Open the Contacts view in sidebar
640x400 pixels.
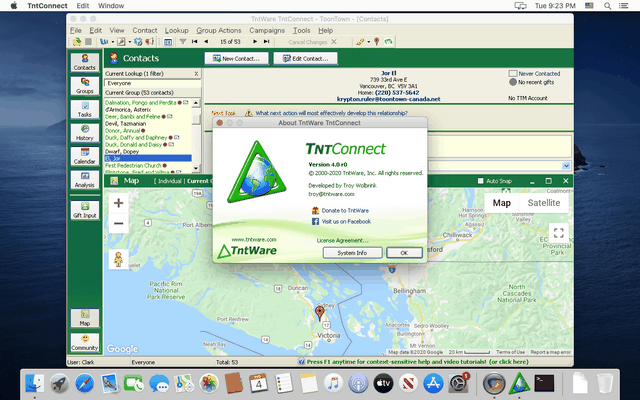click(84, 62)
